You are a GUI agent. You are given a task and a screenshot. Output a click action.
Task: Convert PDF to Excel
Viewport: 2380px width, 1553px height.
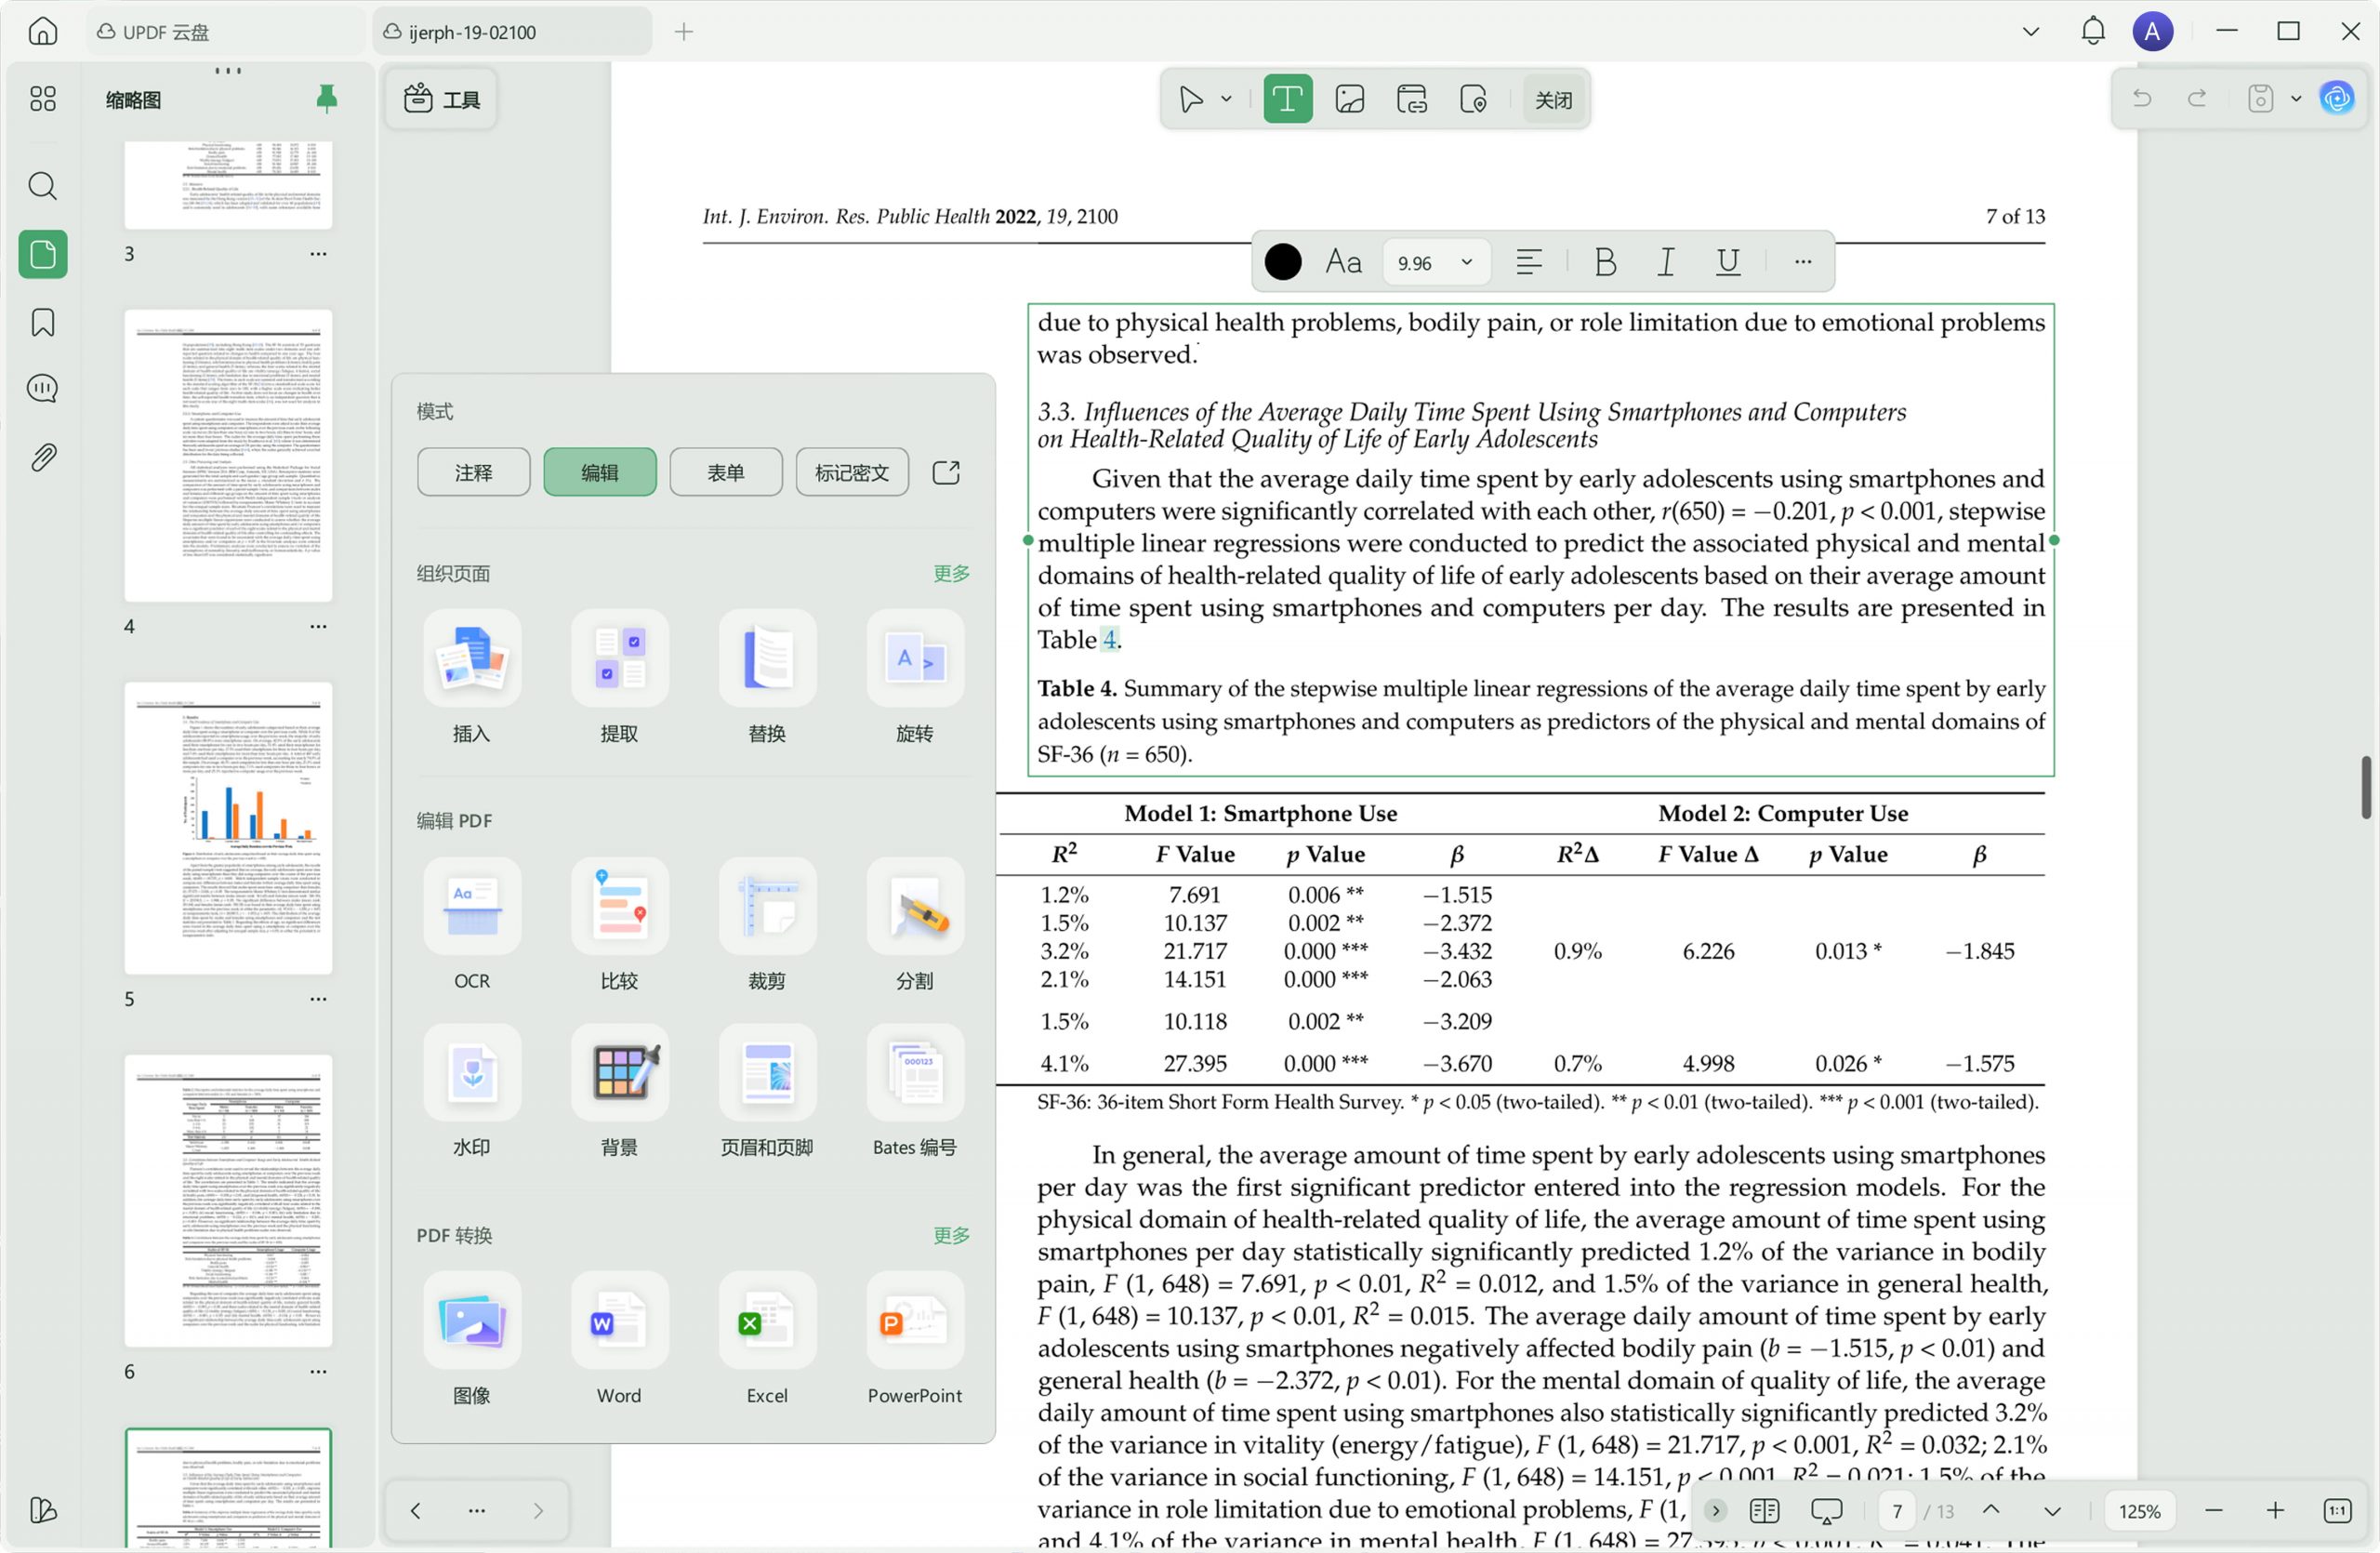click(767, 1321)
